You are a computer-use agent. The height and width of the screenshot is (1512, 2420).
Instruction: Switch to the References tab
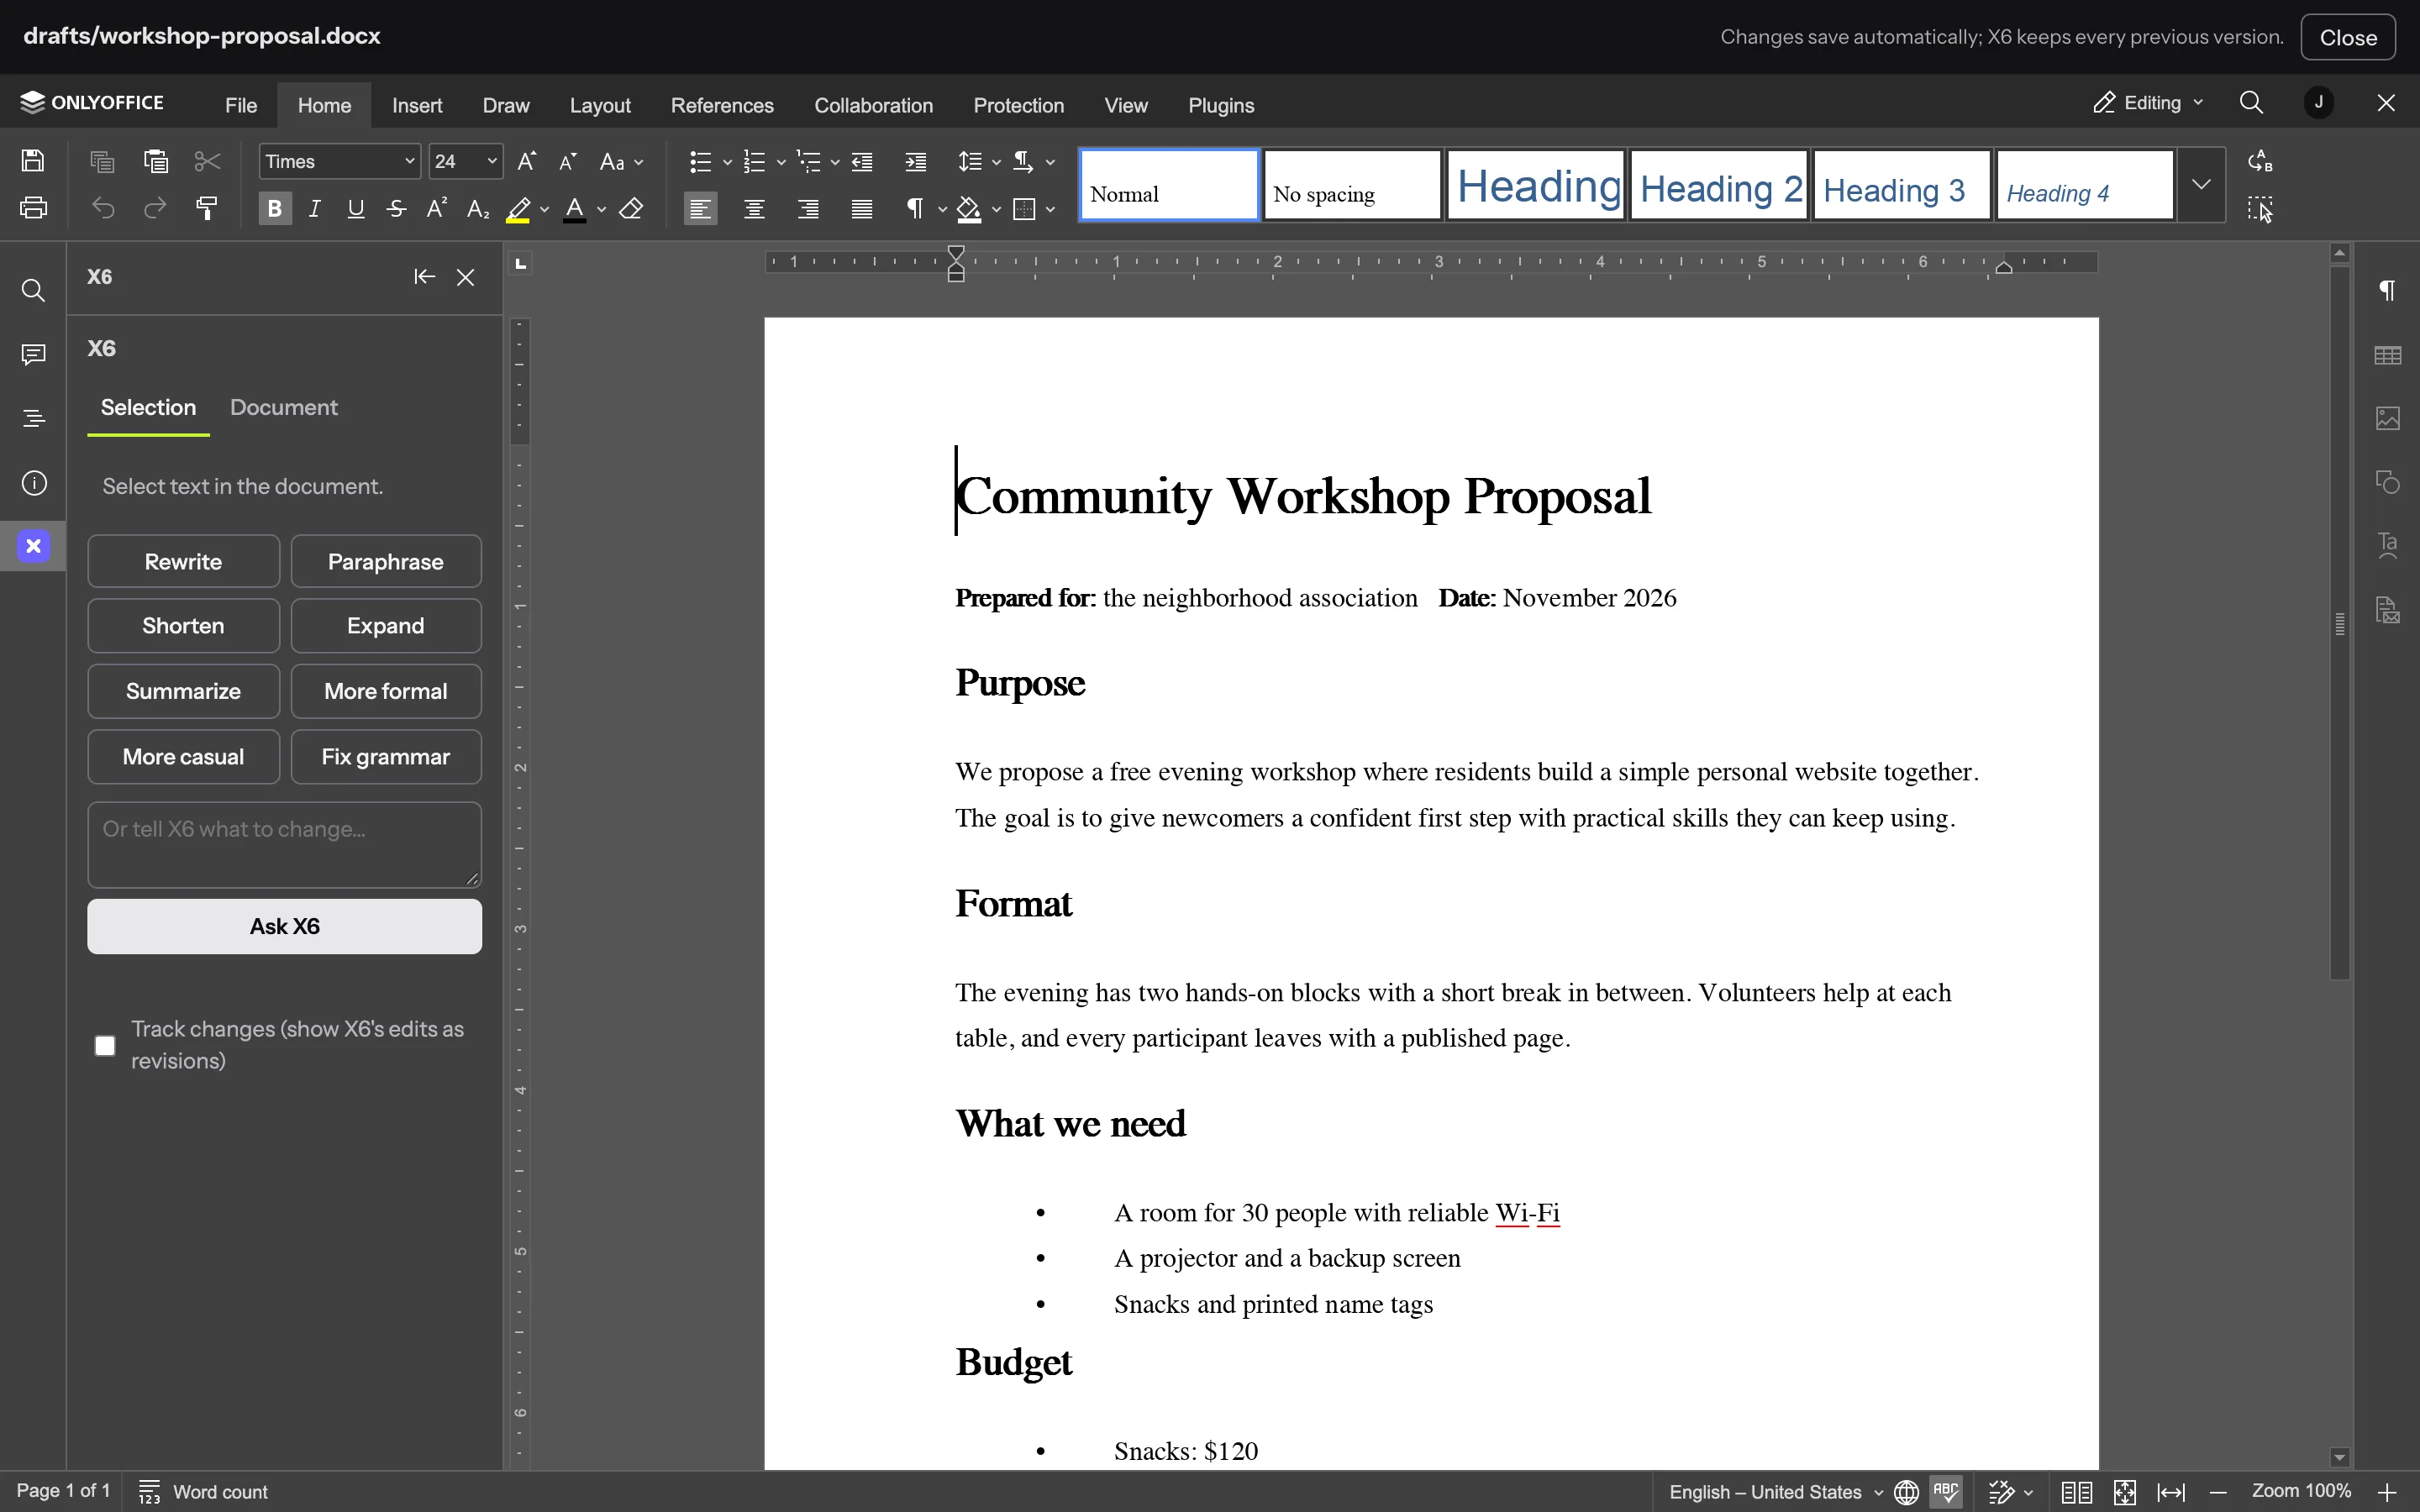[x=722, y=105]
